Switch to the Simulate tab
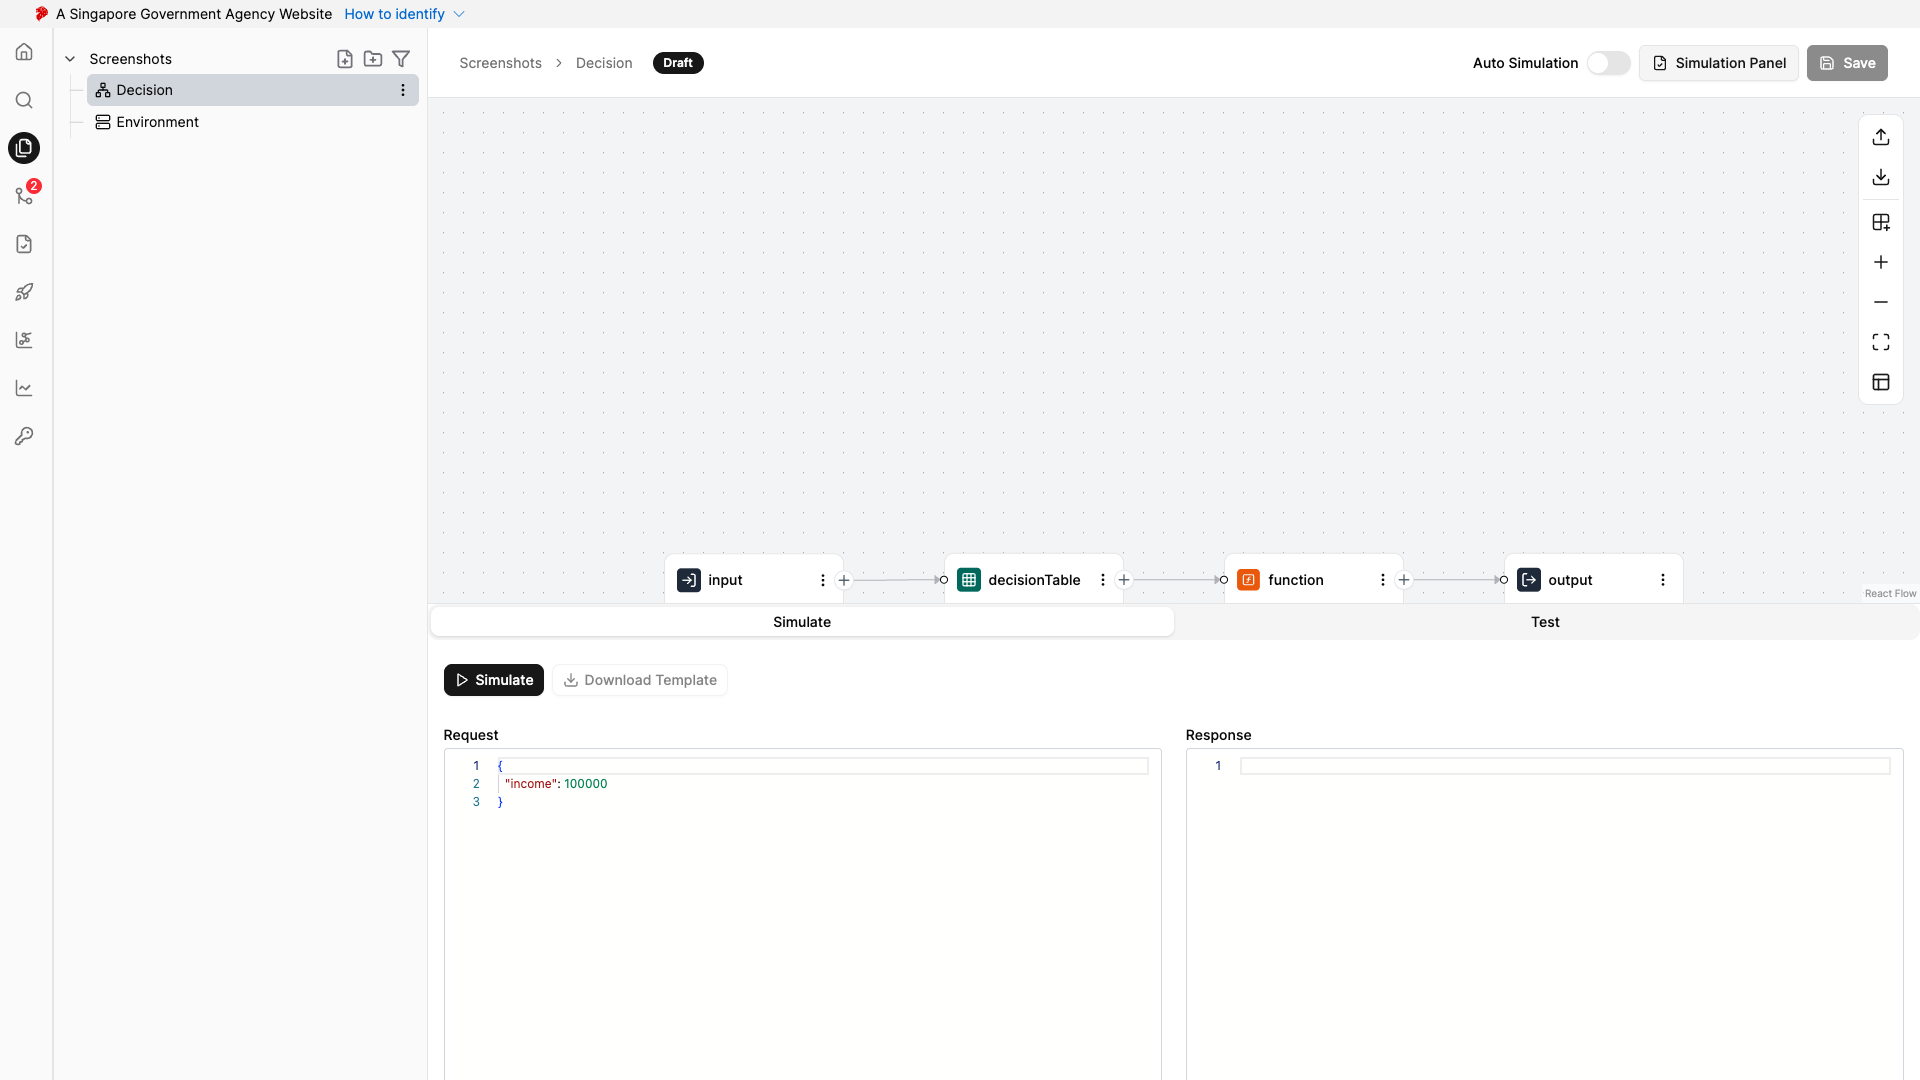Screen dimensions: 1920x1080 click(802, 622)
